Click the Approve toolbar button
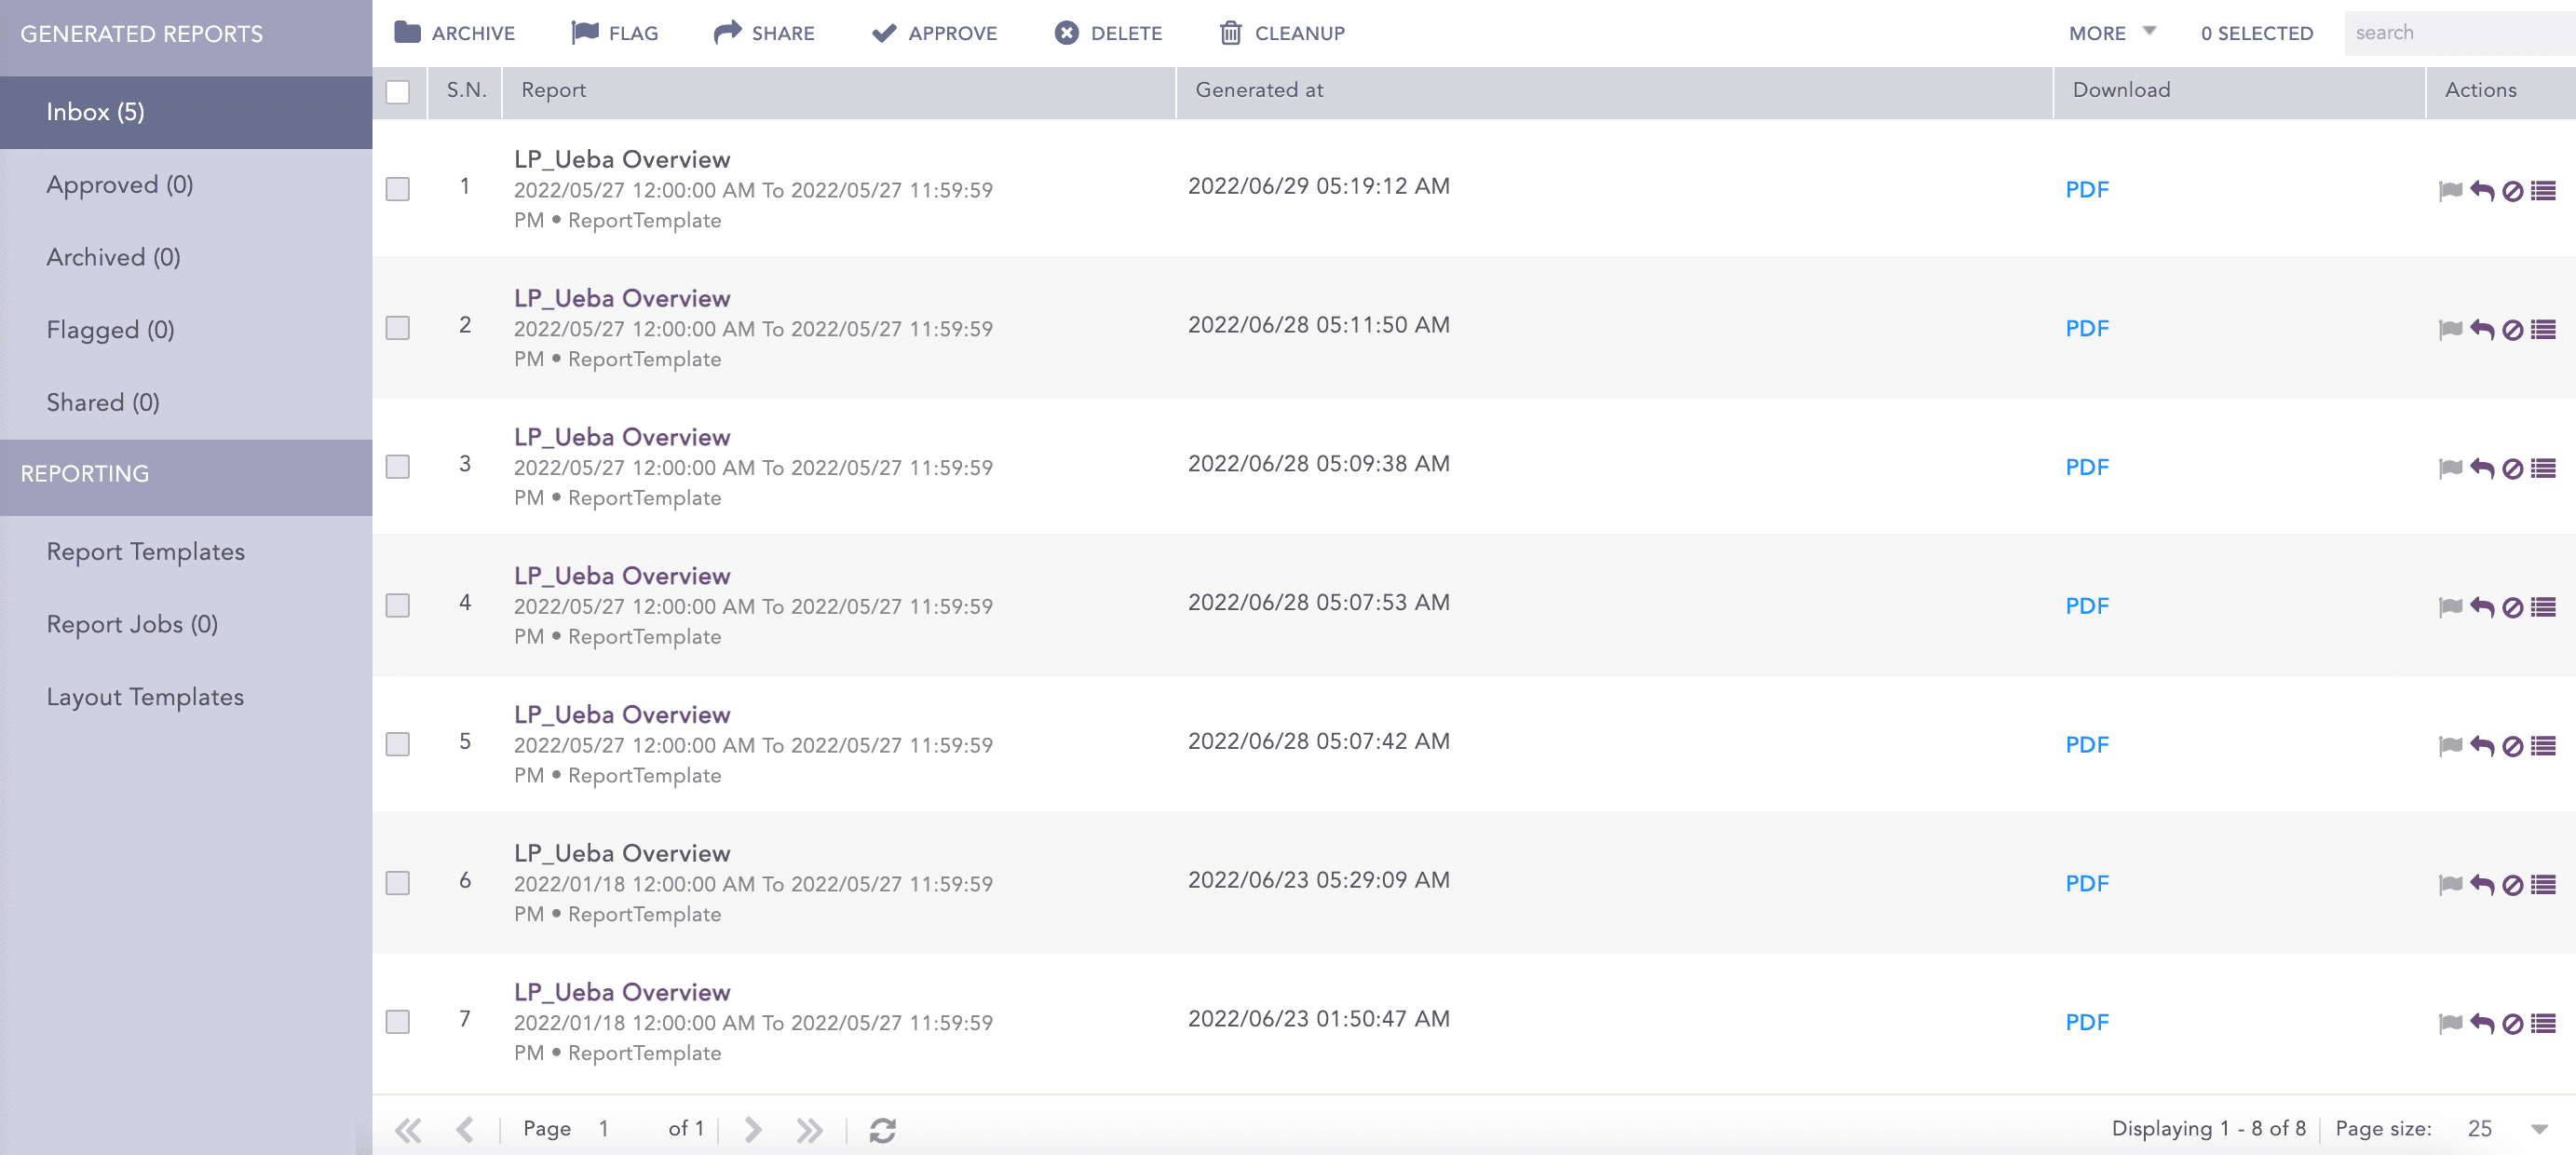 (934, 33)
